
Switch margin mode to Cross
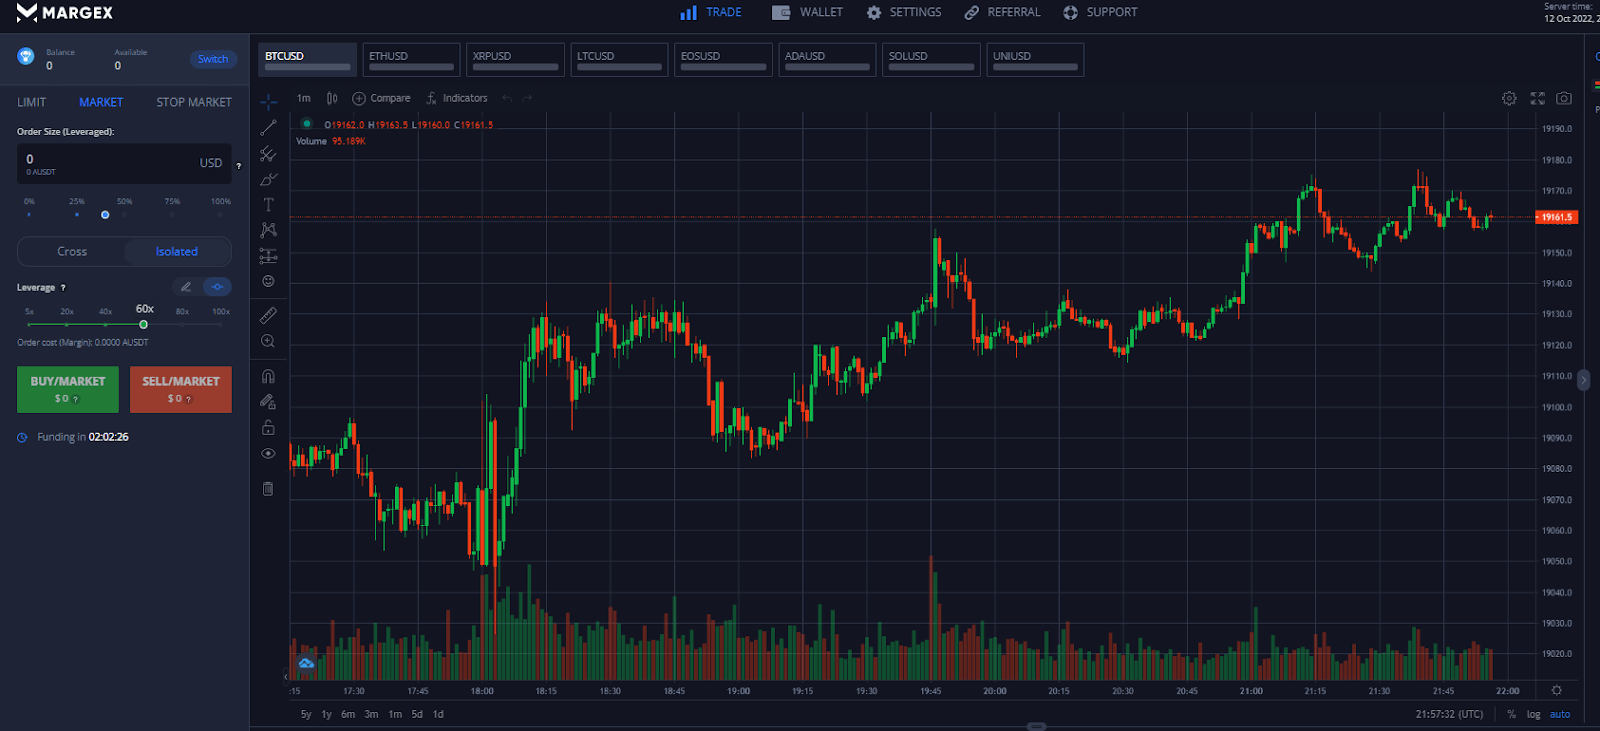(72, 252)
